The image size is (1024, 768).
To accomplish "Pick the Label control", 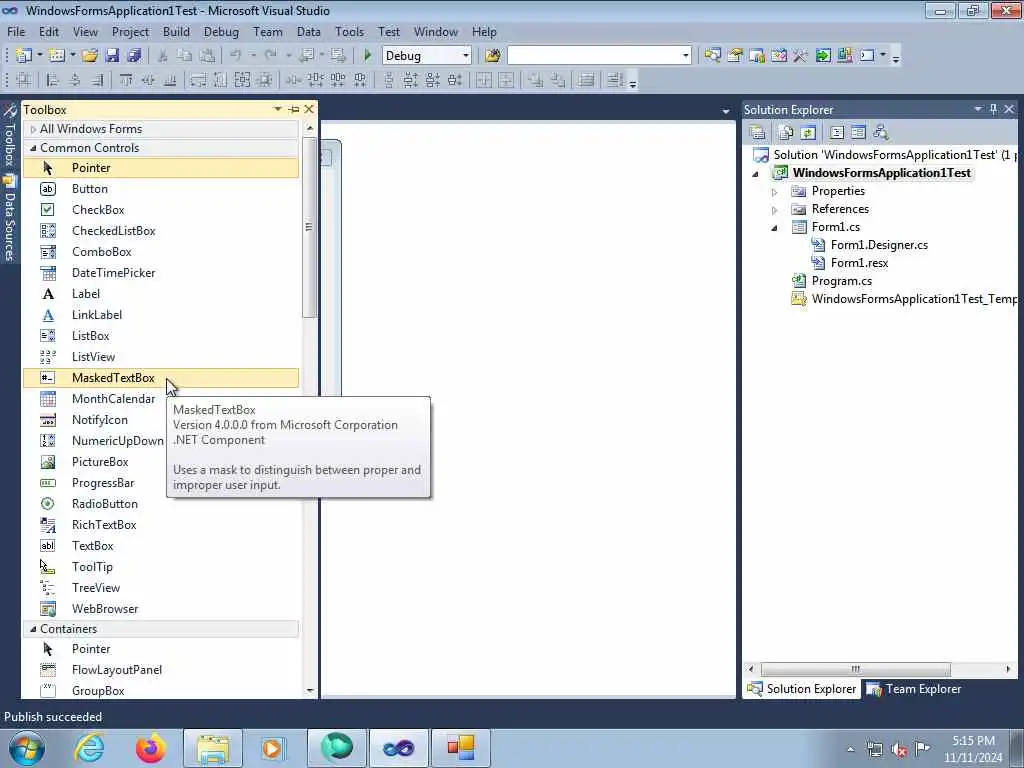I will [x=161, y=294].
